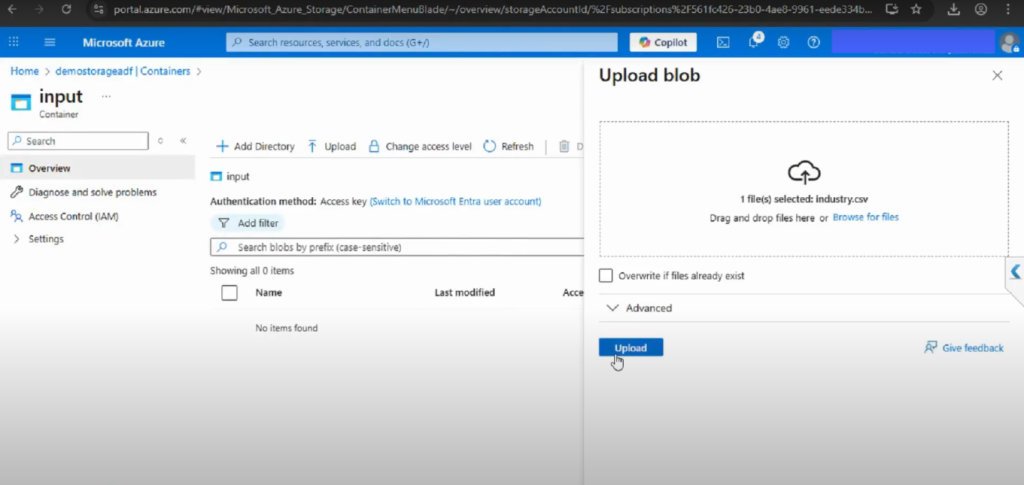
Task: Open Cloud Shell from the top bar
Action: (x=723, y=42)
